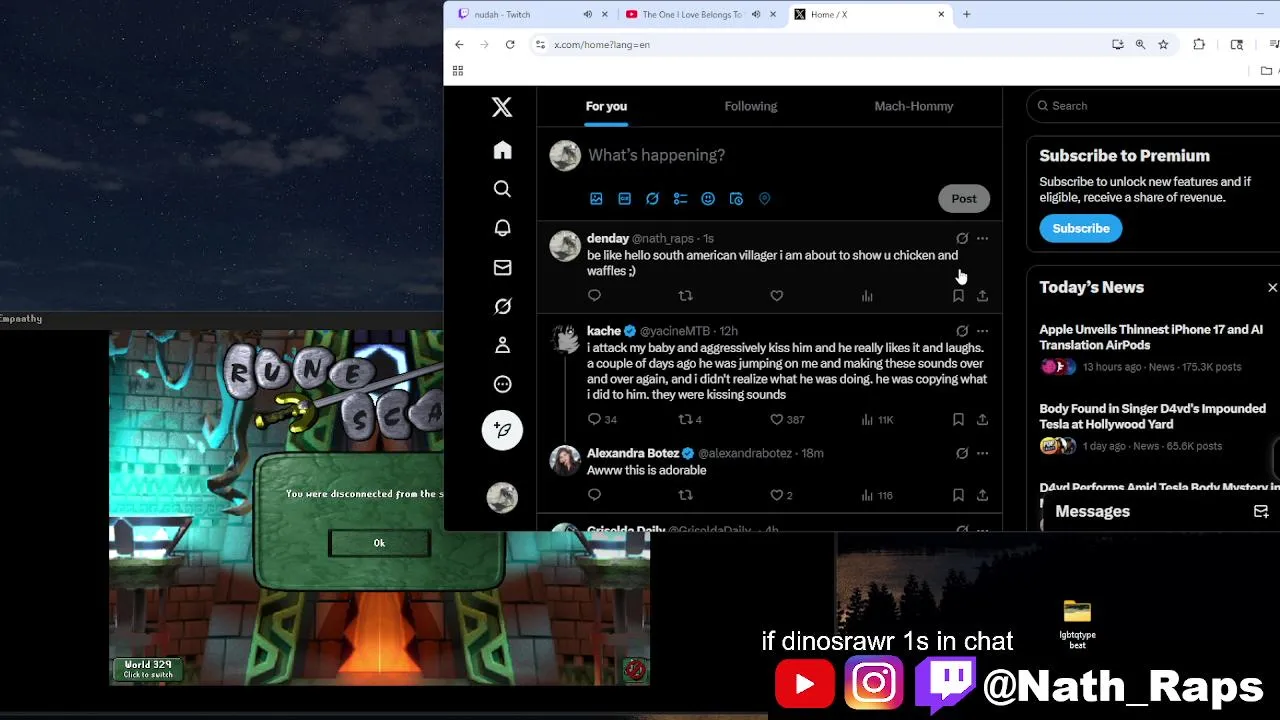Repost denday's post

(685, 296)
